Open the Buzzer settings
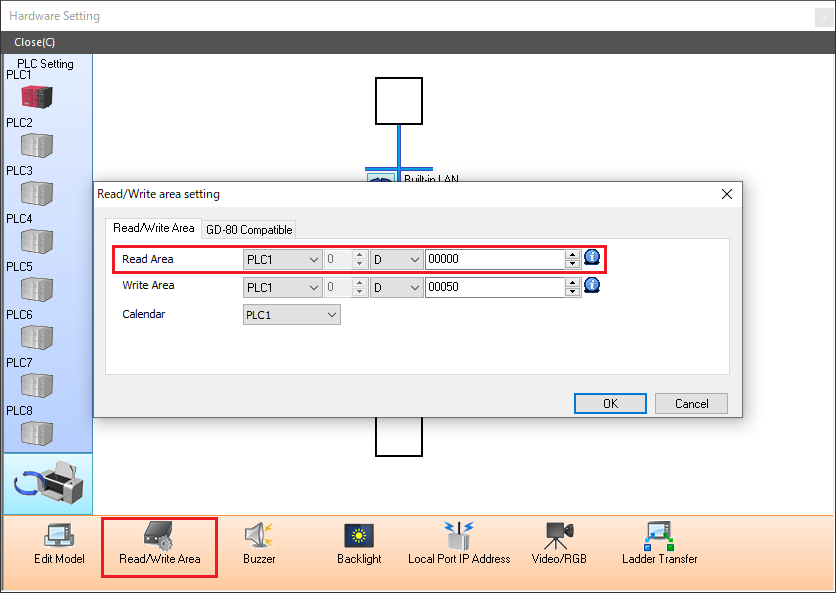The height and width of the screenshot is (593, 836). click(259, 544)
